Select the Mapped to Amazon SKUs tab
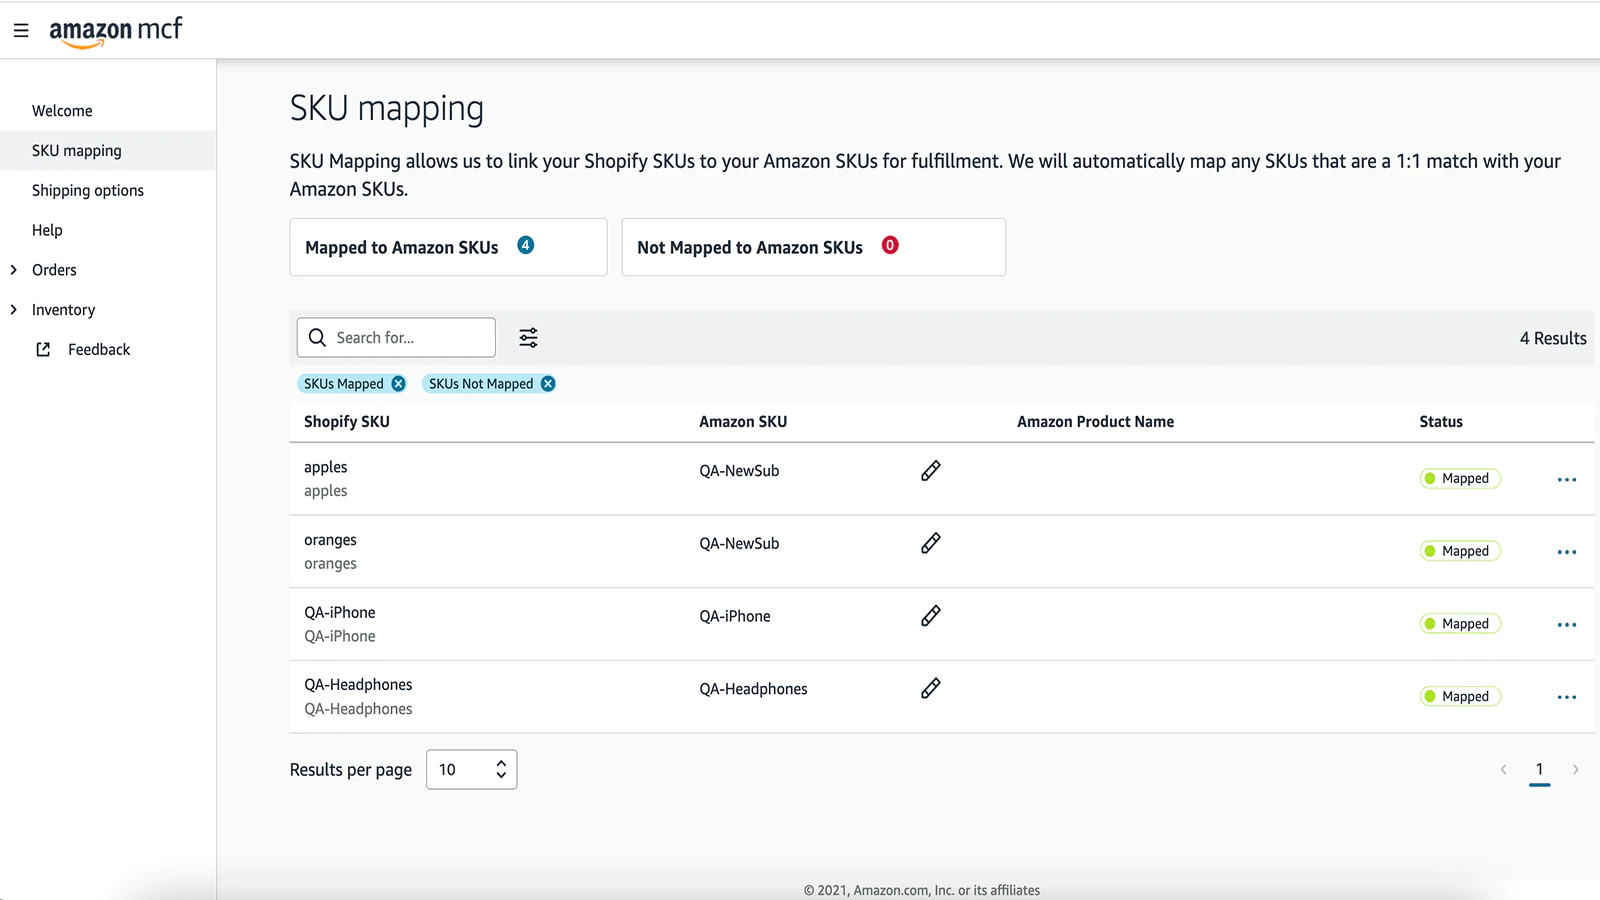Image resolution: width=1600 pixels, height=900 pixels. 448,247
